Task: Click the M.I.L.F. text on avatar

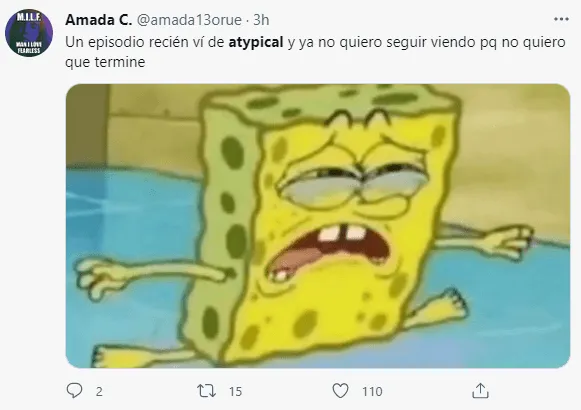Action: (x=29, y=17)
